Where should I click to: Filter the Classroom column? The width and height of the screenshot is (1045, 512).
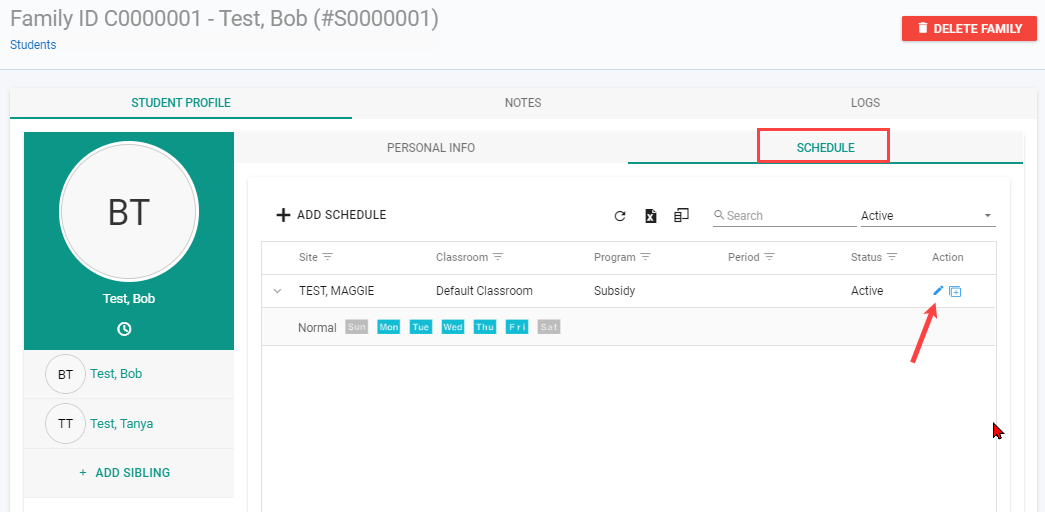click(x=498, y=257)
